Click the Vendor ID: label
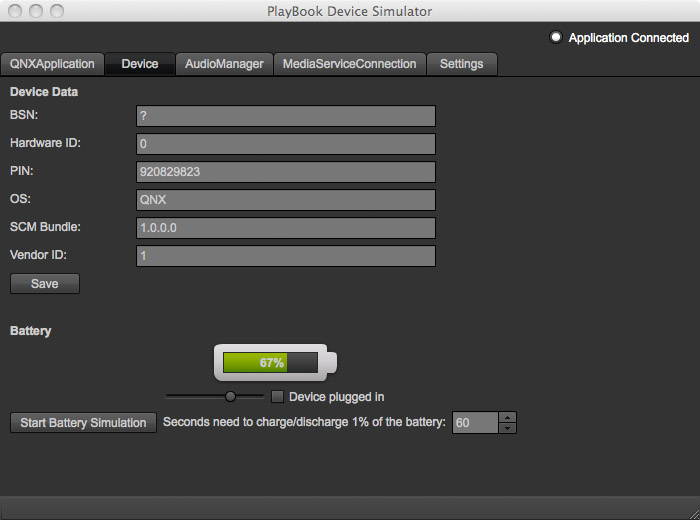Screen dimensions: 700x520 point(38,255)
